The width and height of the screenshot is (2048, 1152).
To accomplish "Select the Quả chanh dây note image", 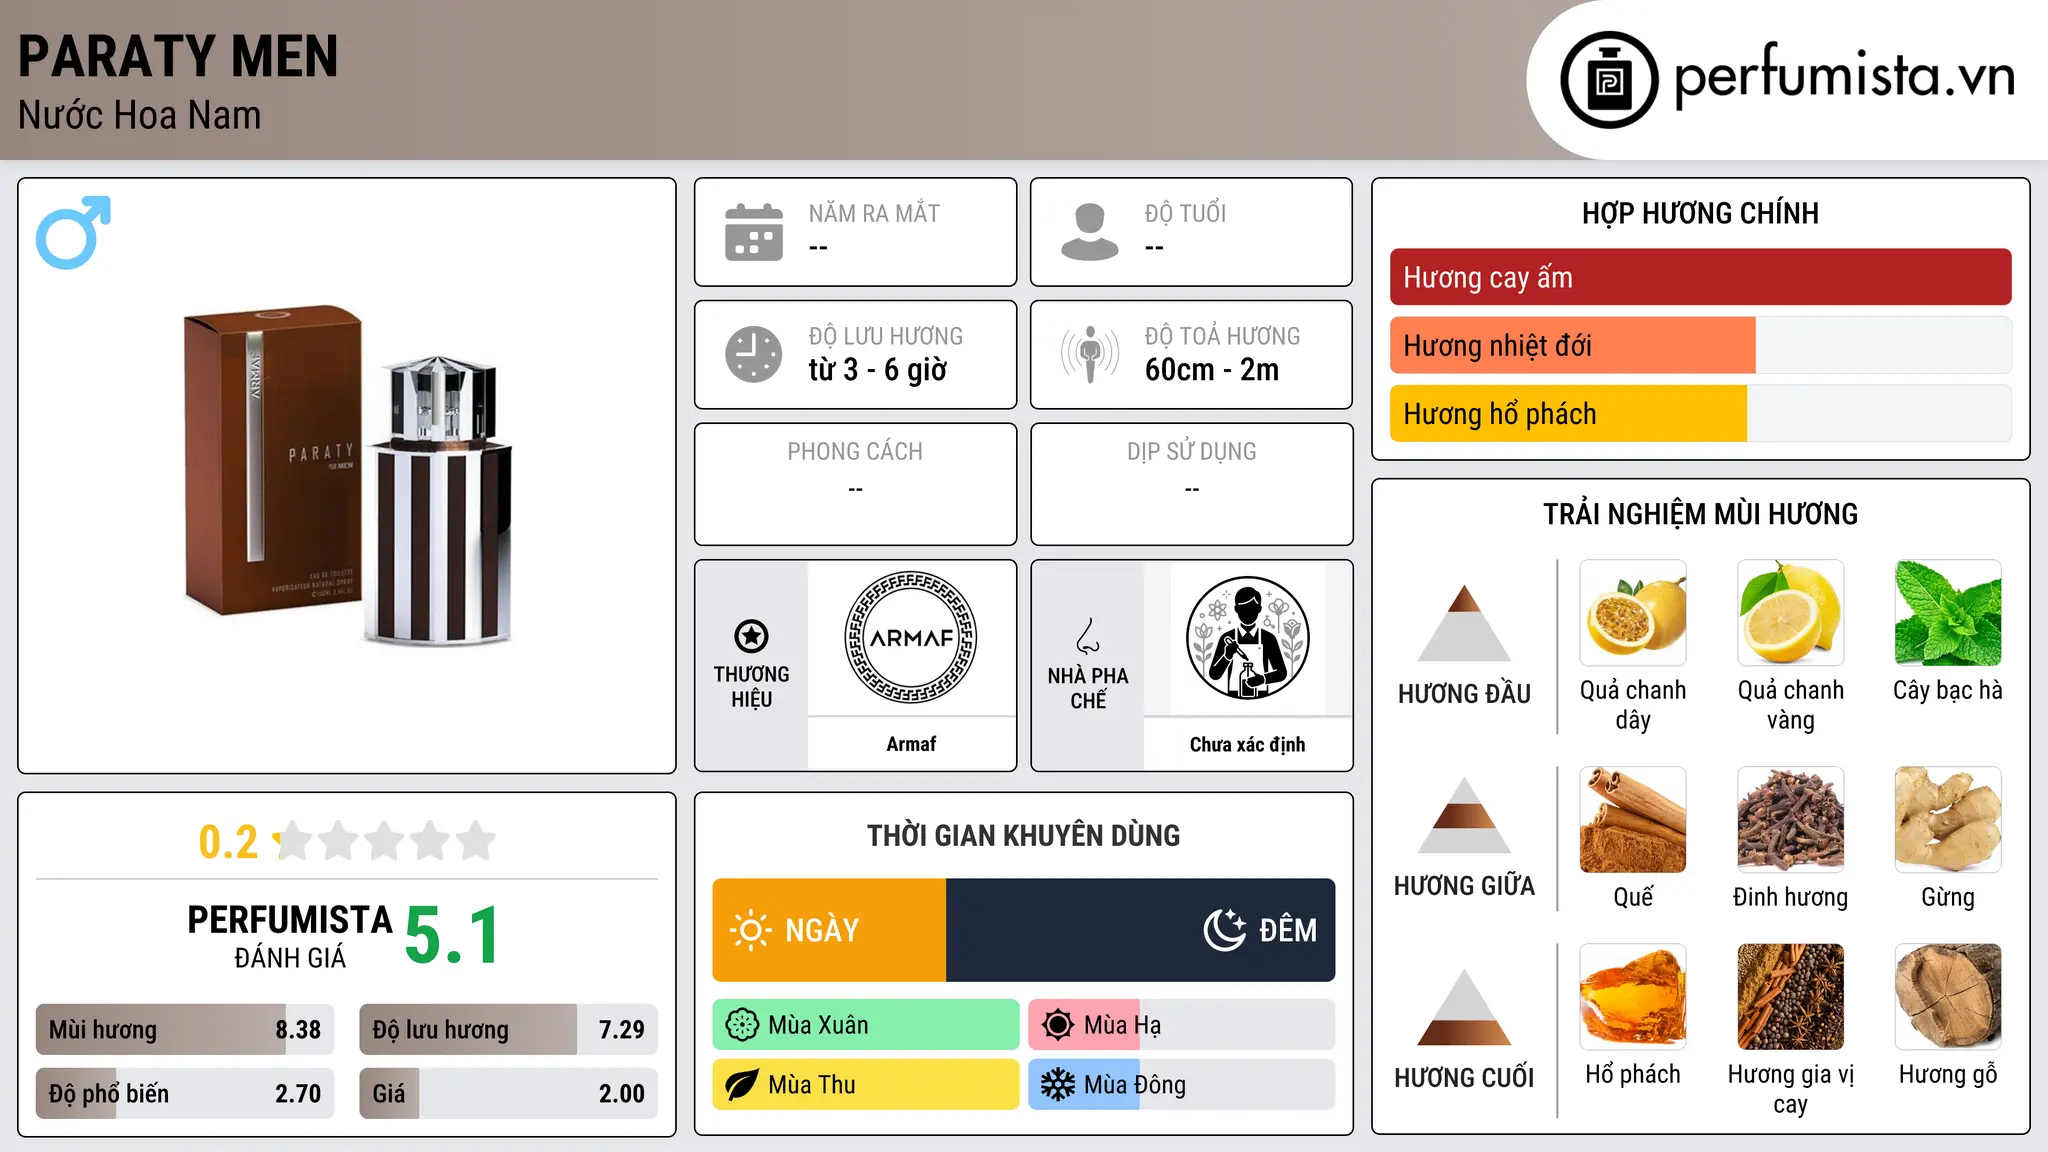I will pyautogui.click(x=1633, y=613).
